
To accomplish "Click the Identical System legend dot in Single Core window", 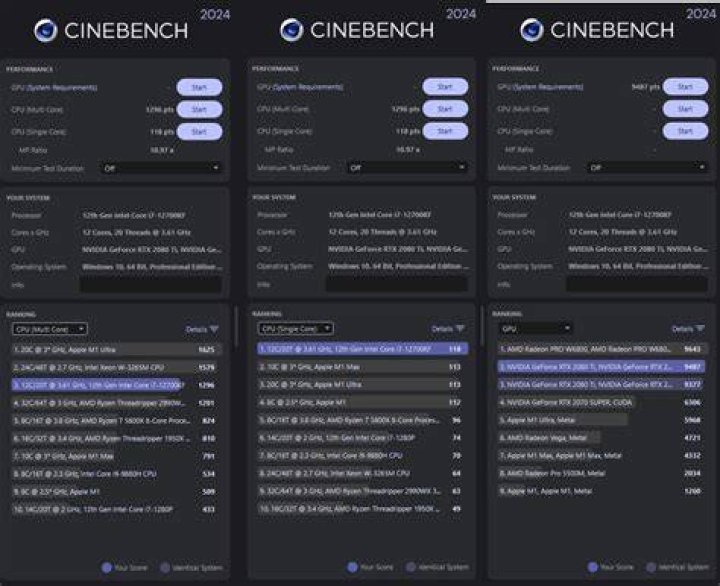I will pos(411,567).
